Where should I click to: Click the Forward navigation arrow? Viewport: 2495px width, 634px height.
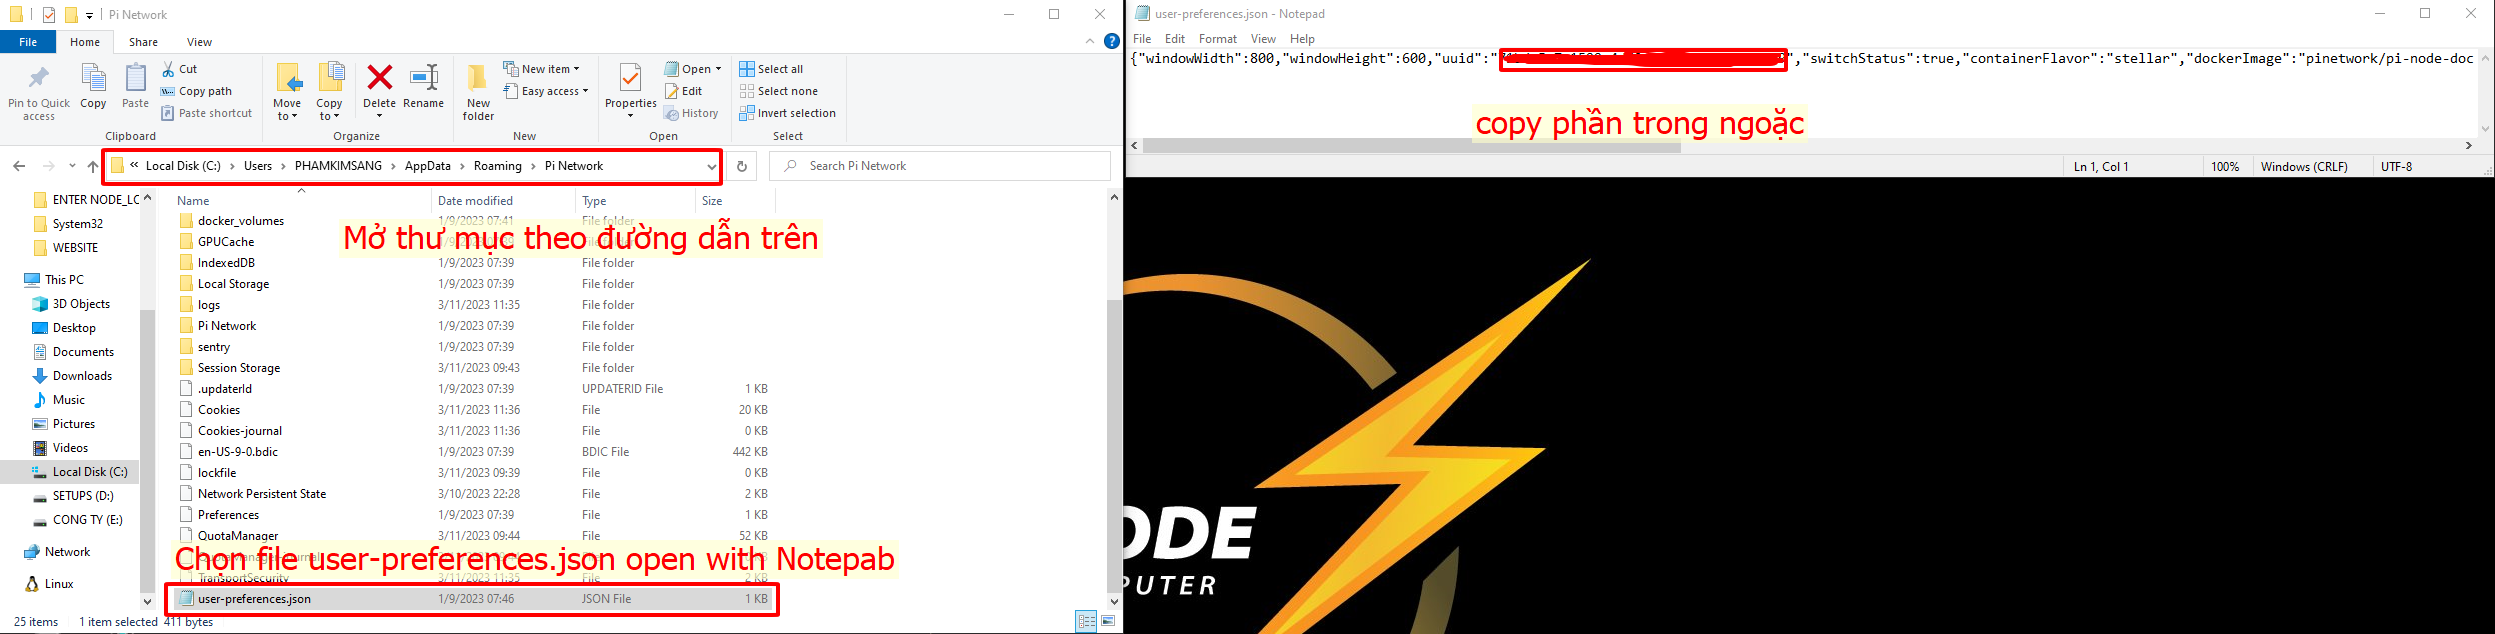tap(48, 166)
